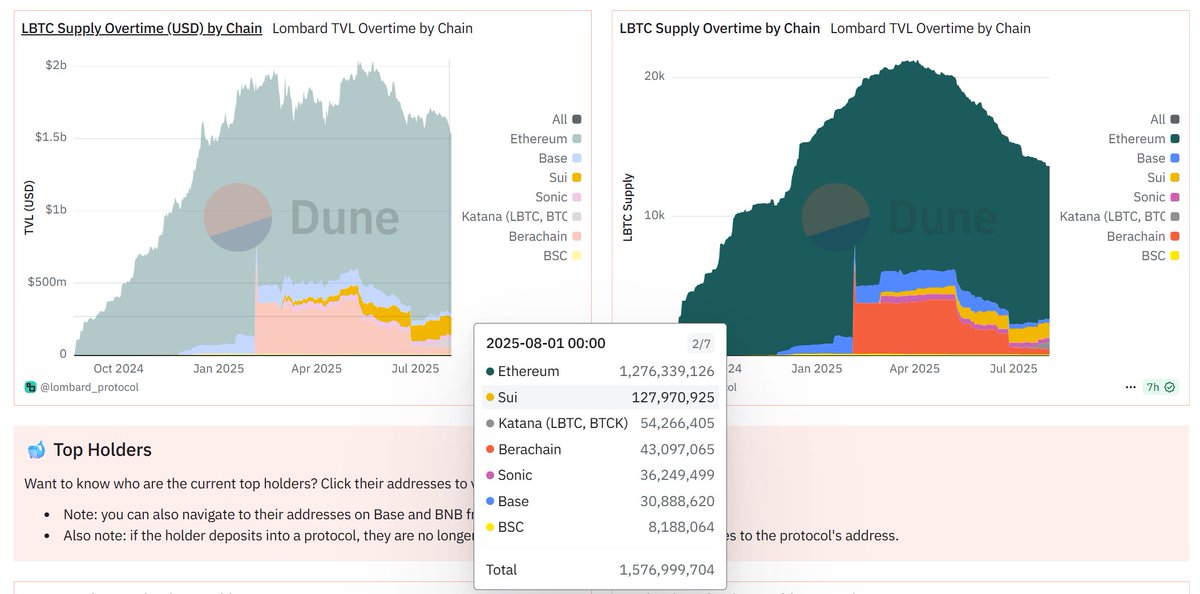Click the $1.5b label on the left chart axis

[x=50, y=136]
